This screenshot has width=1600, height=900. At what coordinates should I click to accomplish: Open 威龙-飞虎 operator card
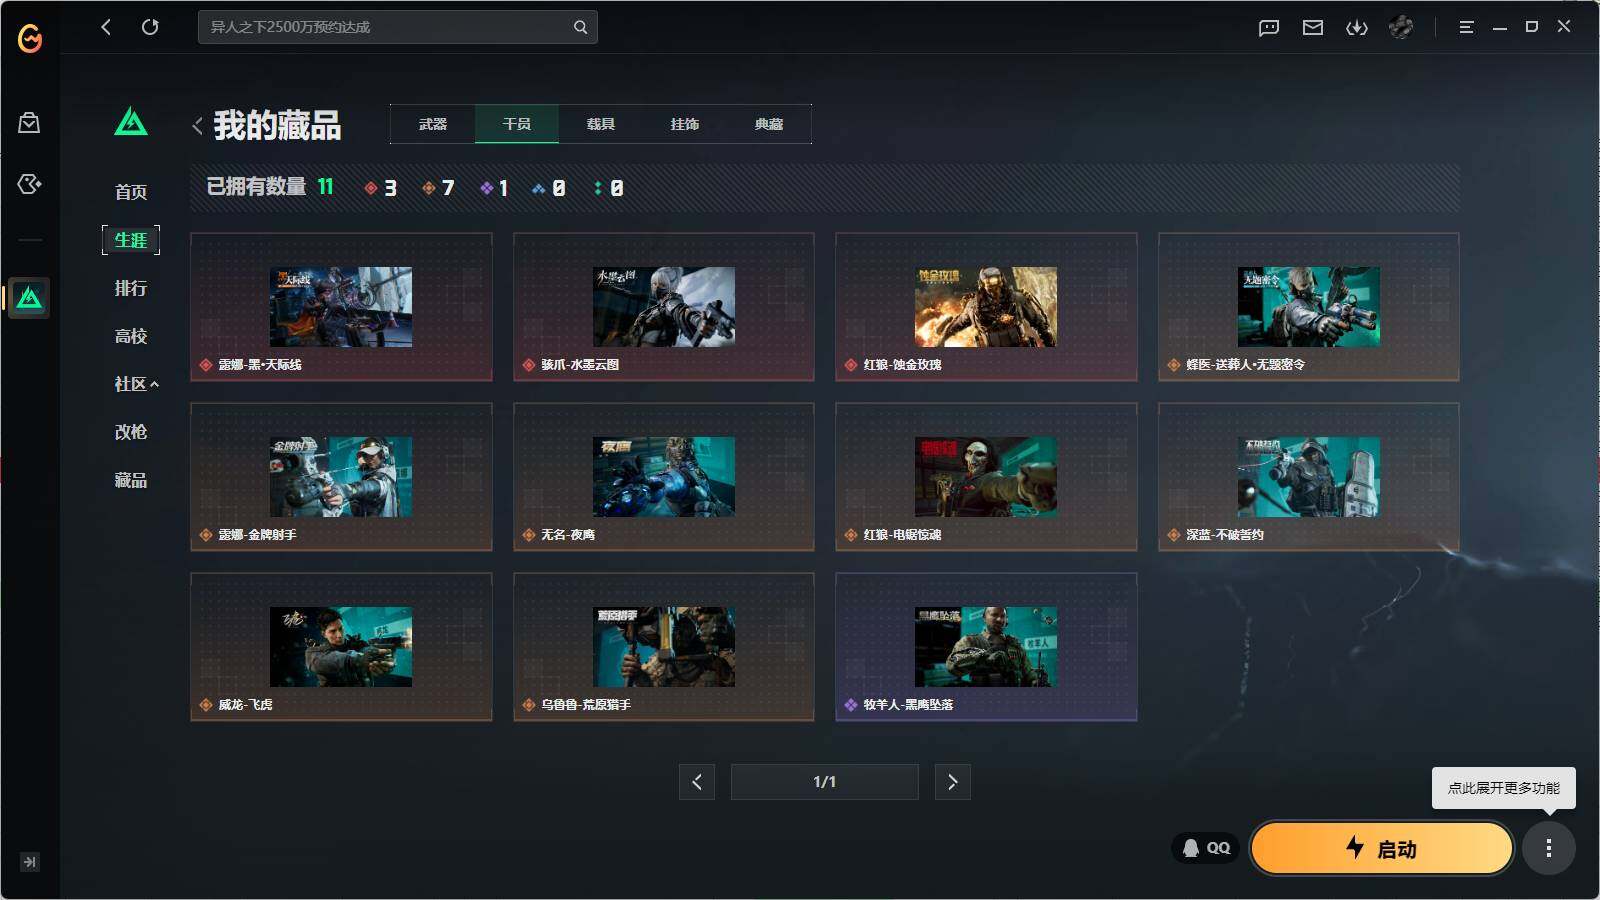341,647
